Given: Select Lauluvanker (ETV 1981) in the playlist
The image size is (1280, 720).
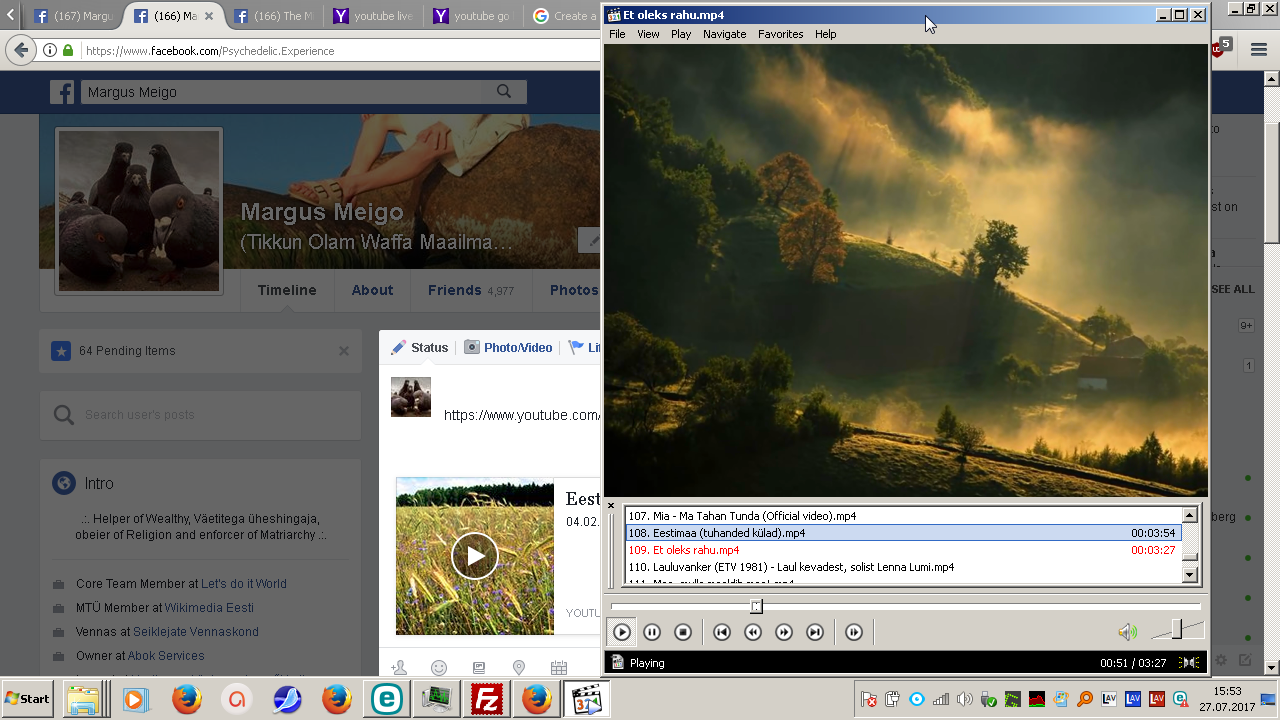Looking at the screenshot, I should pos(790,567).
